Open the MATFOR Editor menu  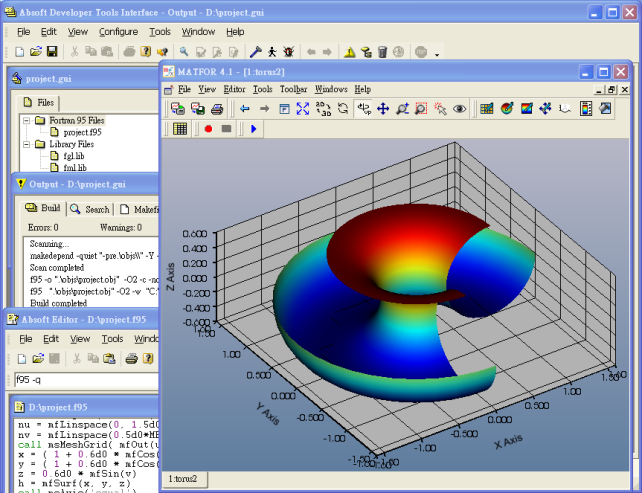pyautogui.click(x=234, y=89)
